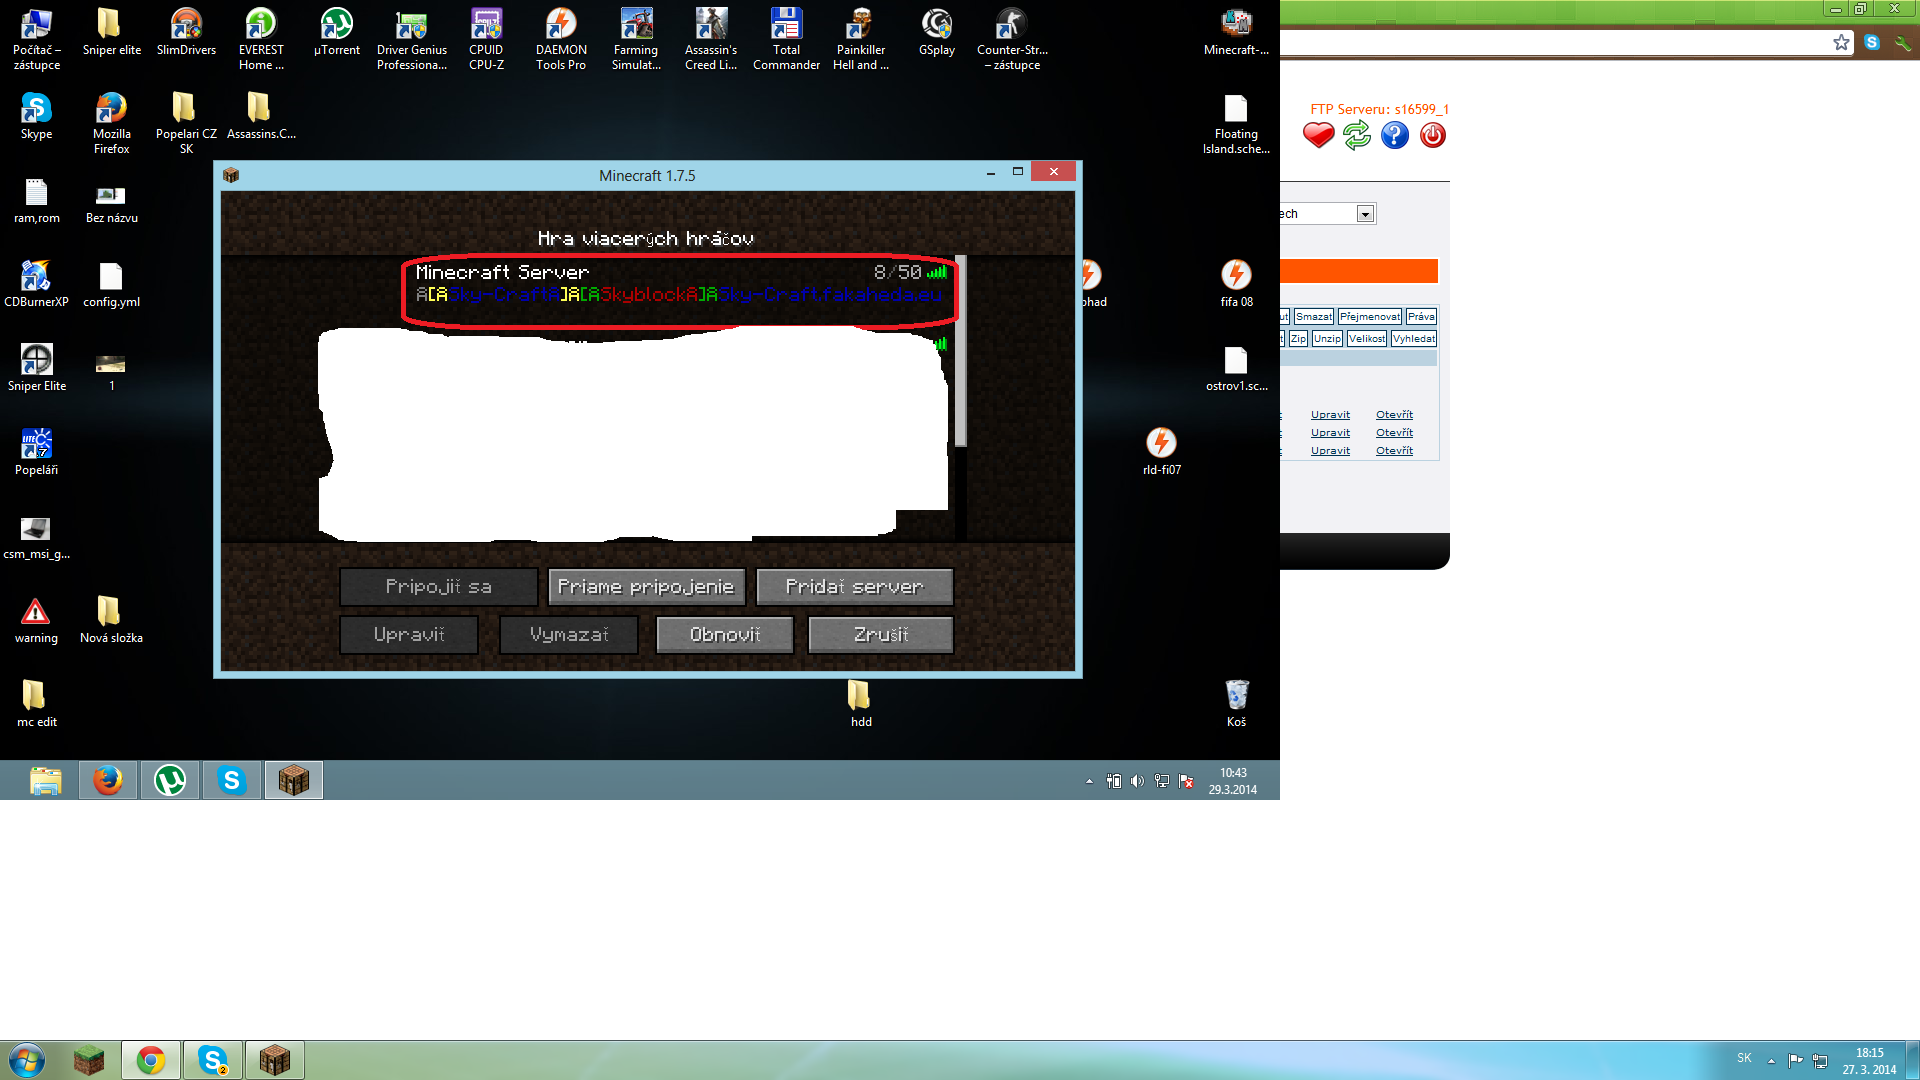1920x1080 pixels.
Task: Click the Zrušiť button in Minecraft
Action: tap(881, 635)
